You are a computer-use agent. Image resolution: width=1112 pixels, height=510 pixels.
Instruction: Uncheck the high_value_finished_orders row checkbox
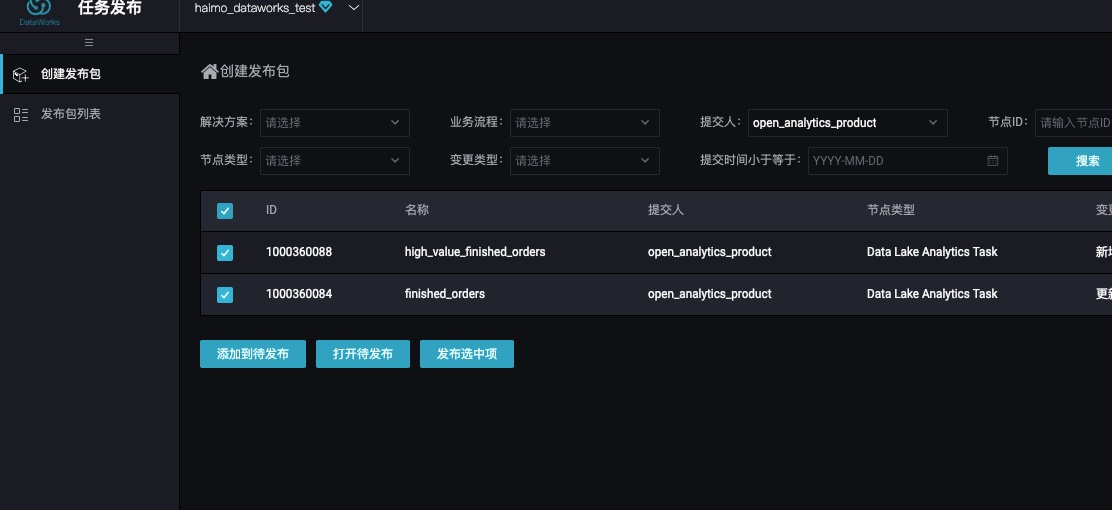(225, 253)
